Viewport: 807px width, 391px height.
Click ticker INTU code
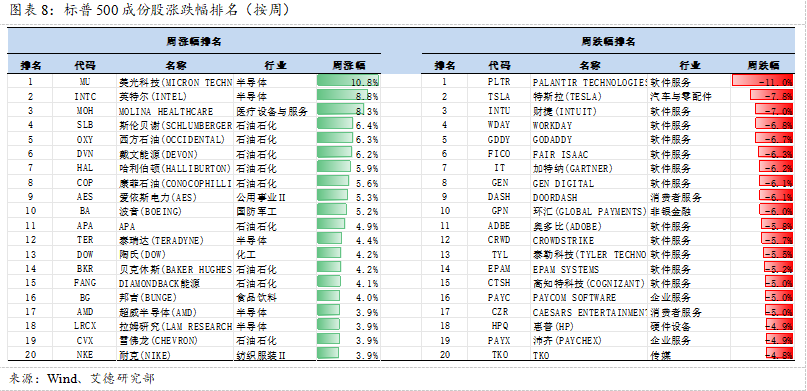(499, 111)
